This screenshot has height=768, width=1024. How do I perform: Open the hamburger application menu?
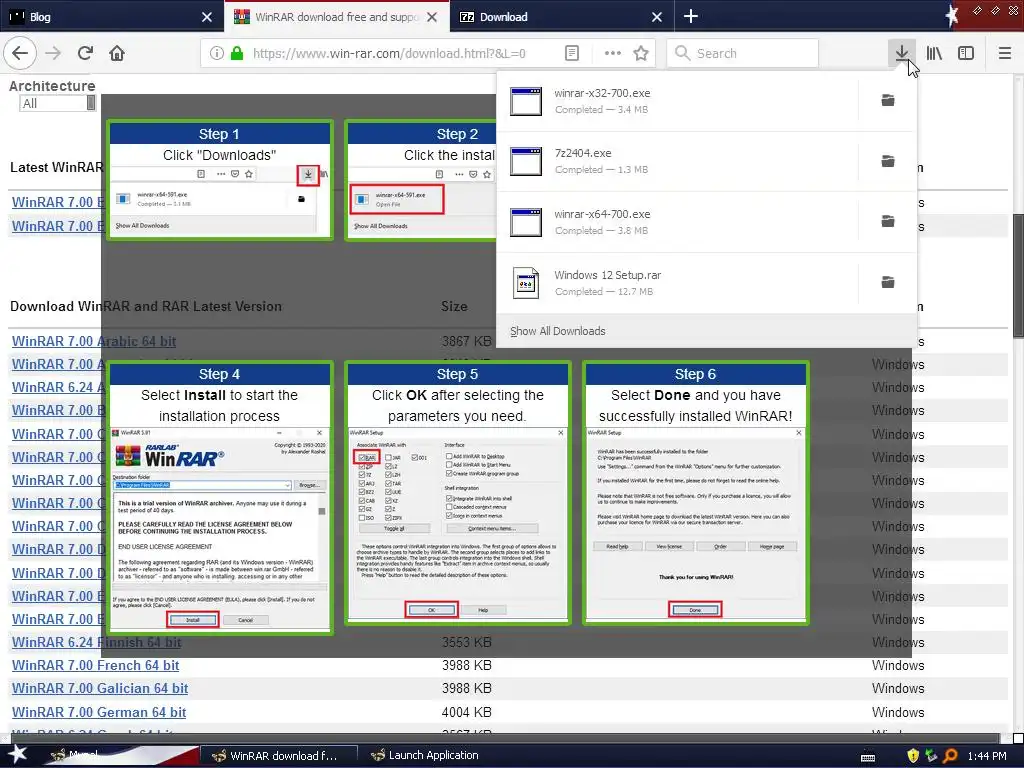click(x=1005, y=54)
